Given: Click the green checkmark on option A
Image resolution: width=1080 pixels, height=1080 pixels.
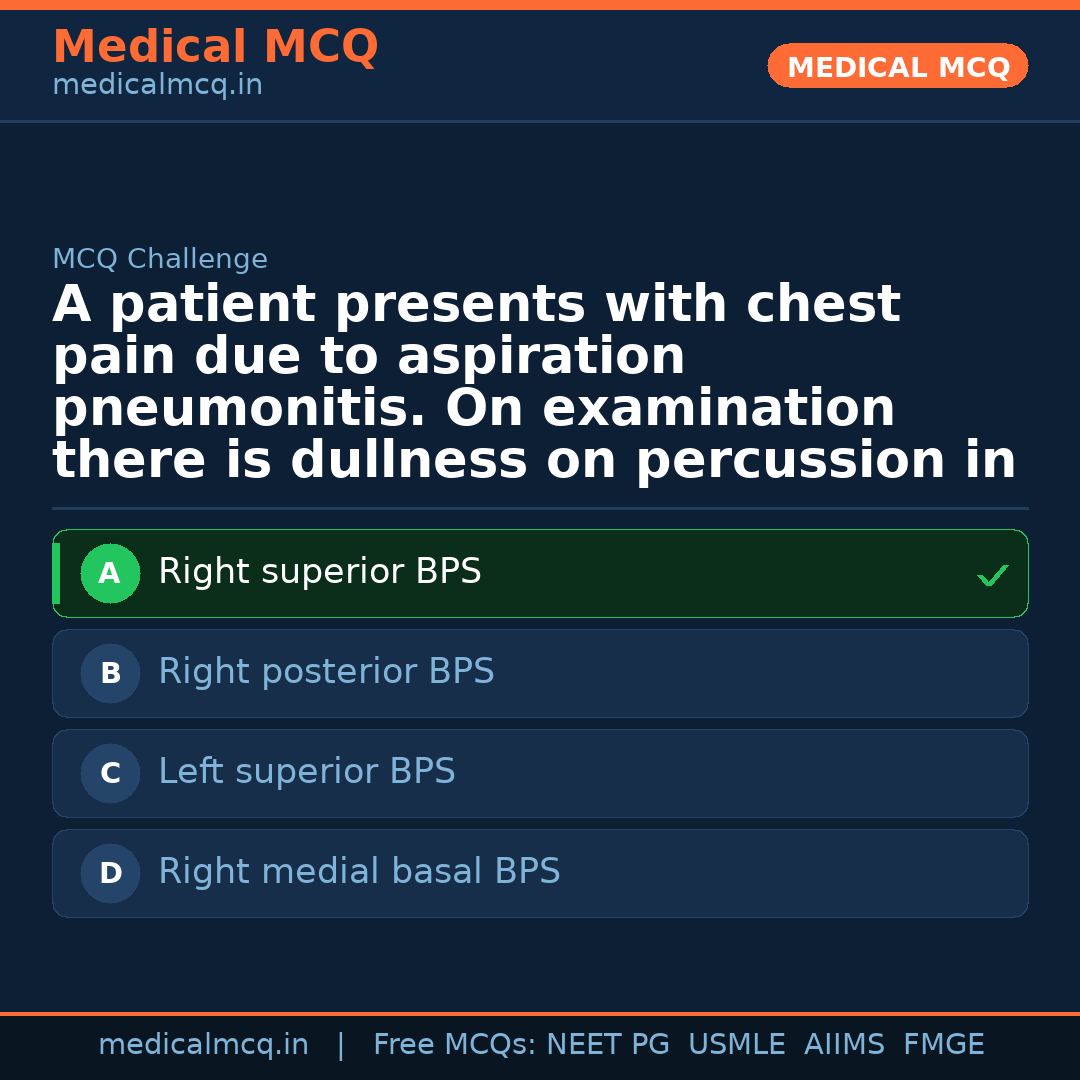Looking at the screenshot, I should [x=992, y=575].
